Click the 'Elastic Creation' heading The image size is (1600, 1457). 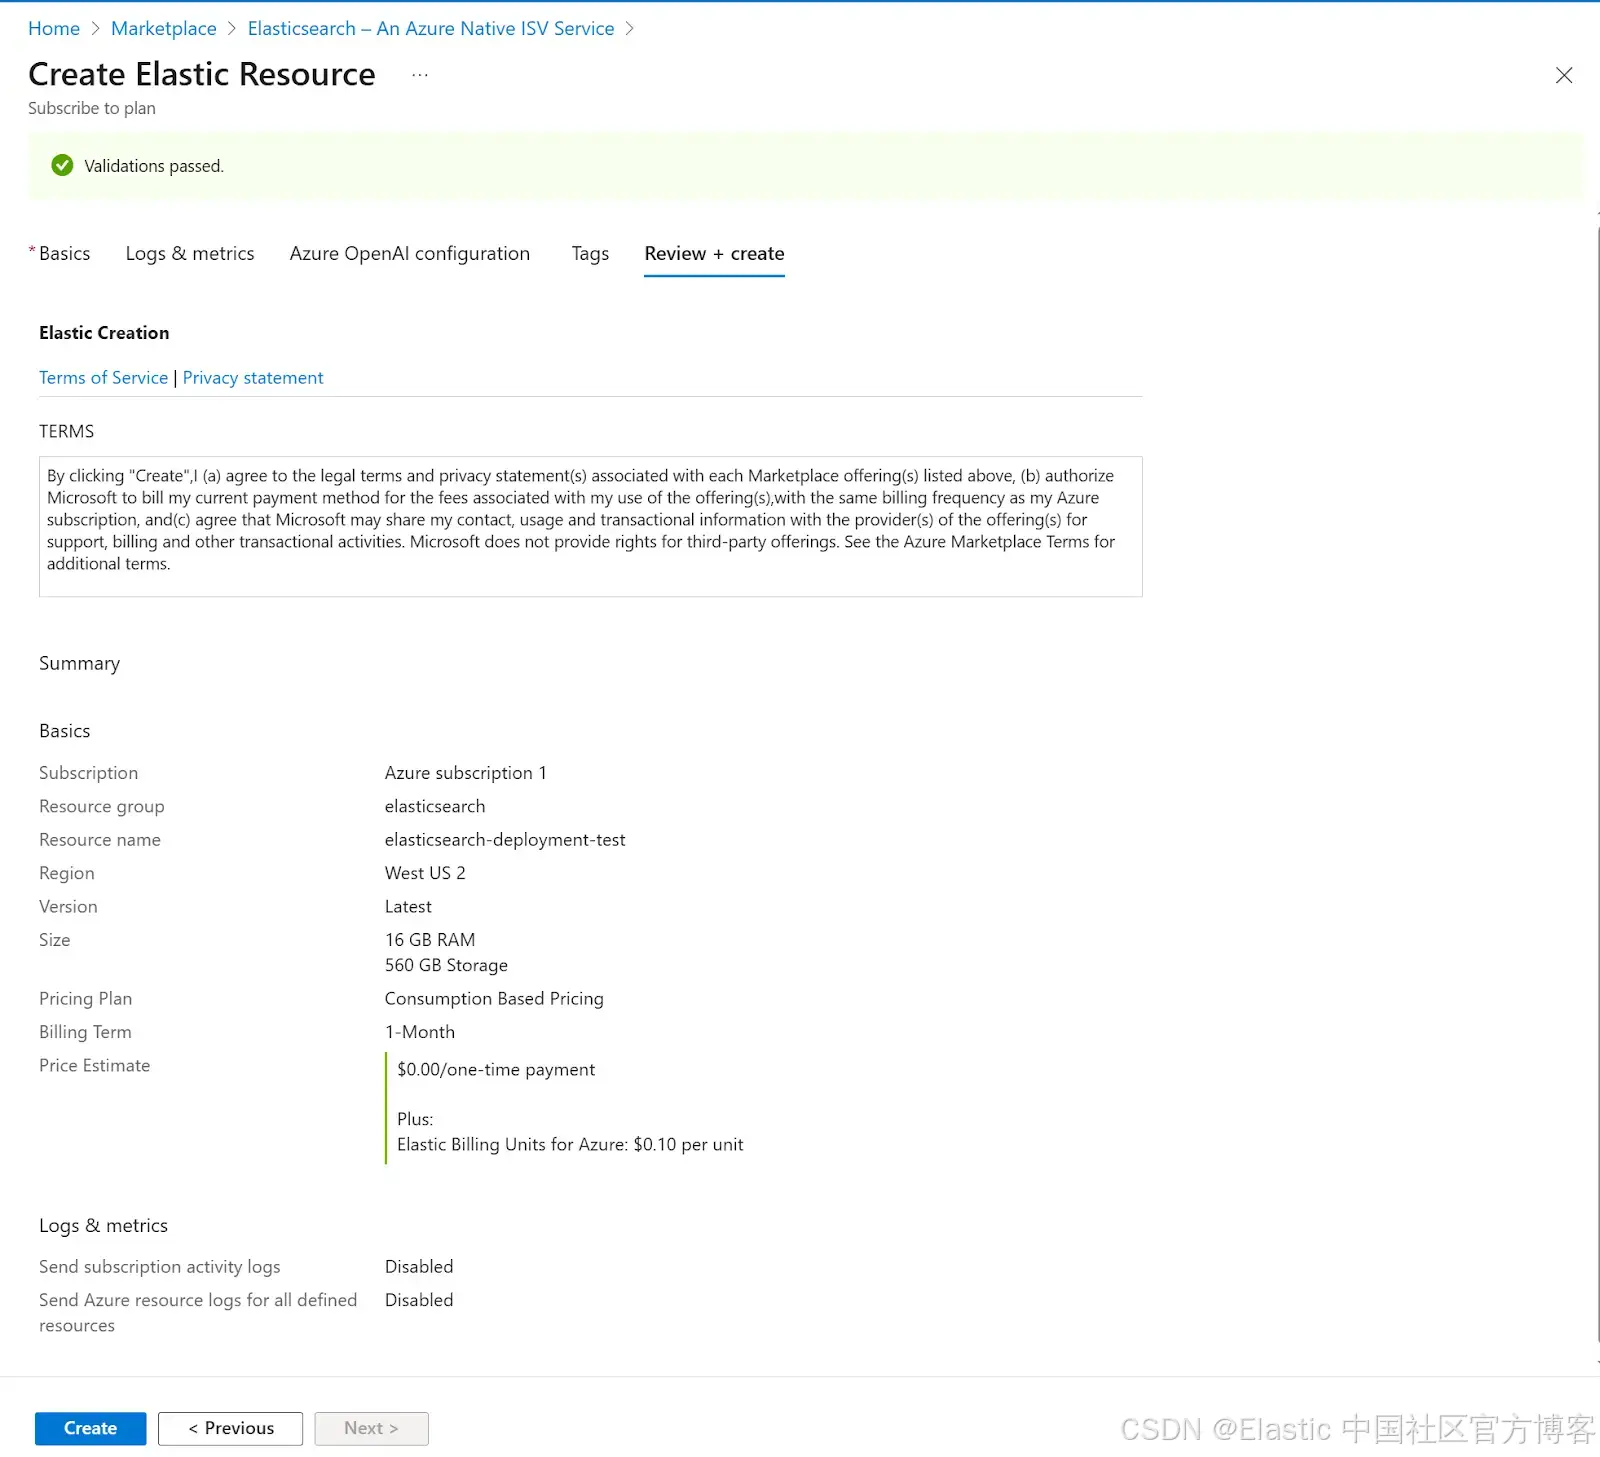(104, 332)
